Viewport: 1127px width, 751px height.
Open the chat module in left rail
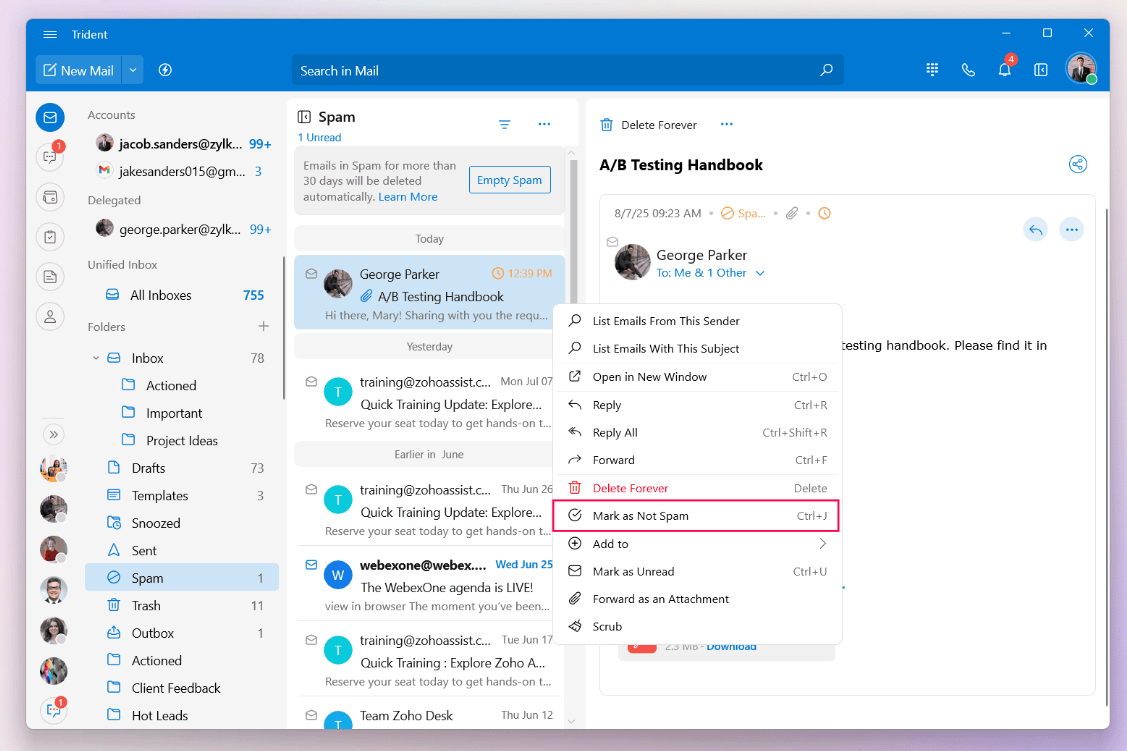[50, 157]
